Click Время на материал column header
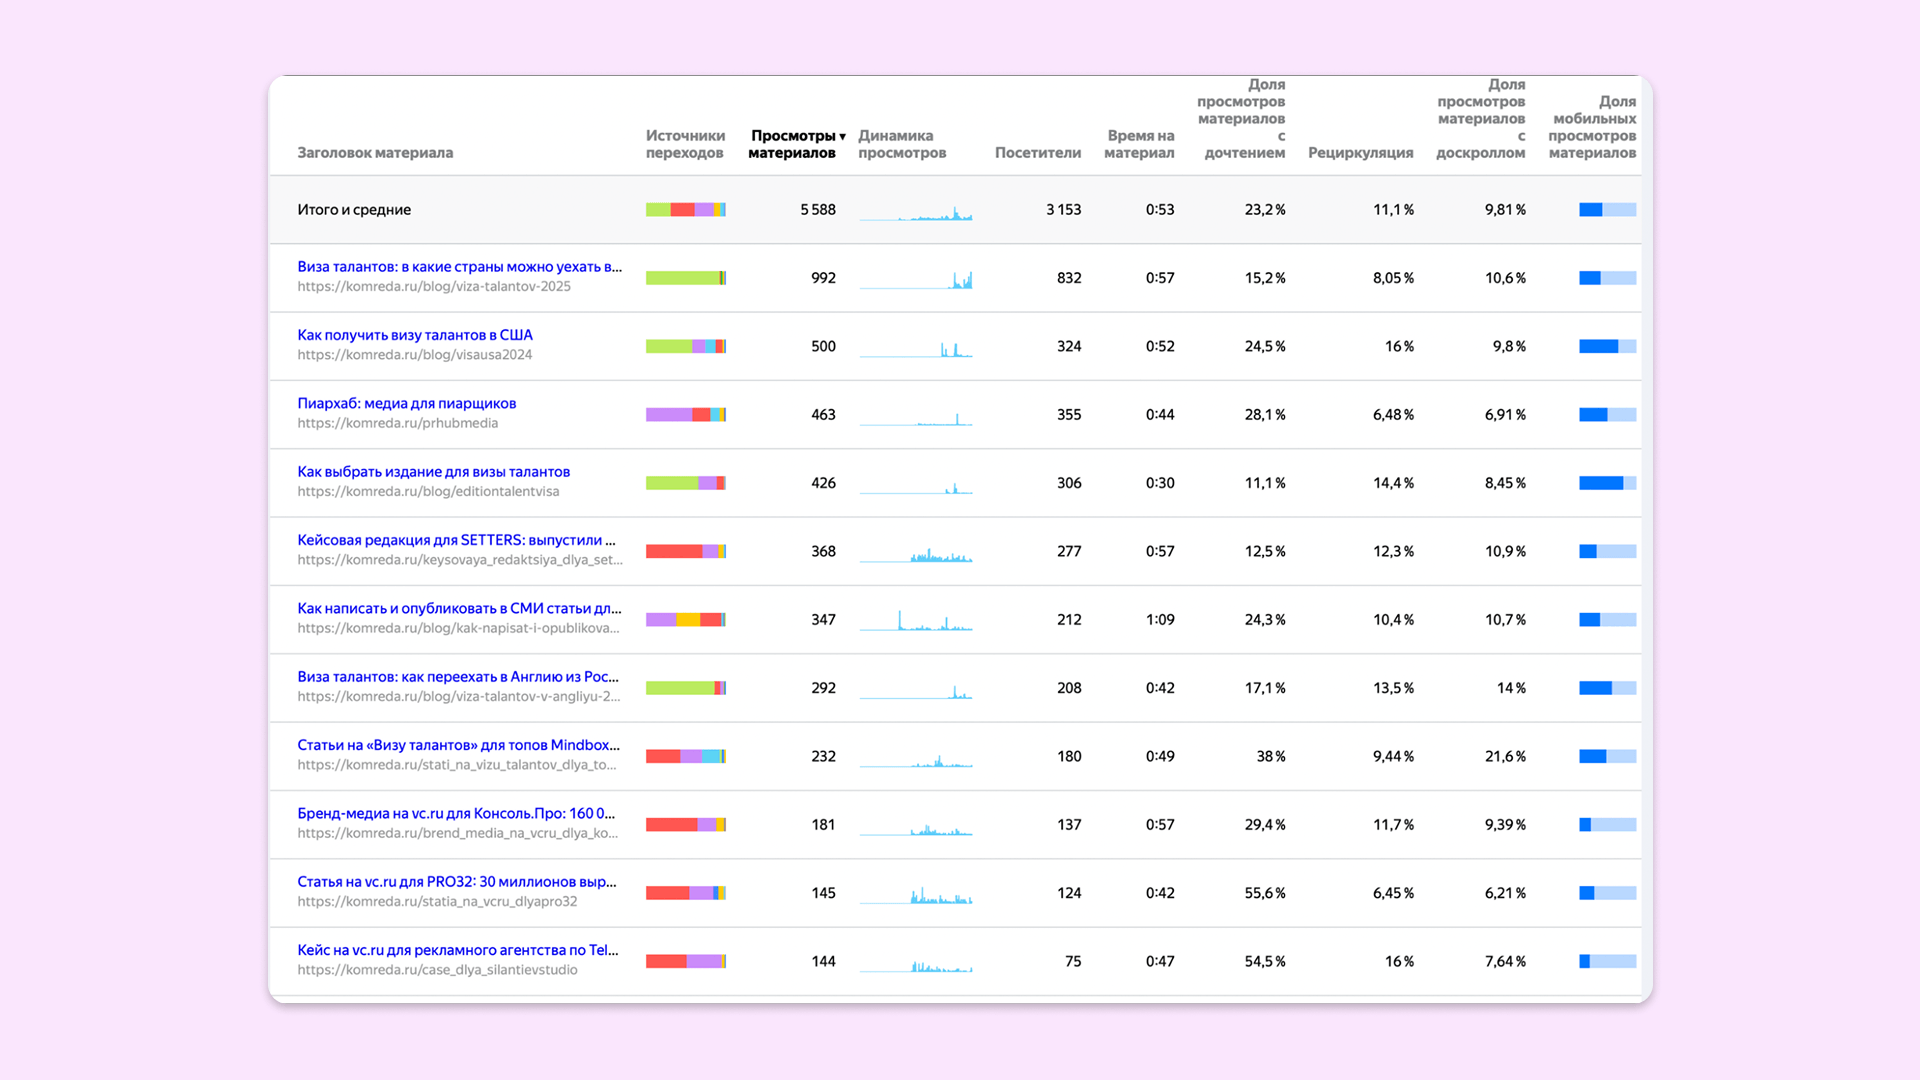 pos(1139,144)
